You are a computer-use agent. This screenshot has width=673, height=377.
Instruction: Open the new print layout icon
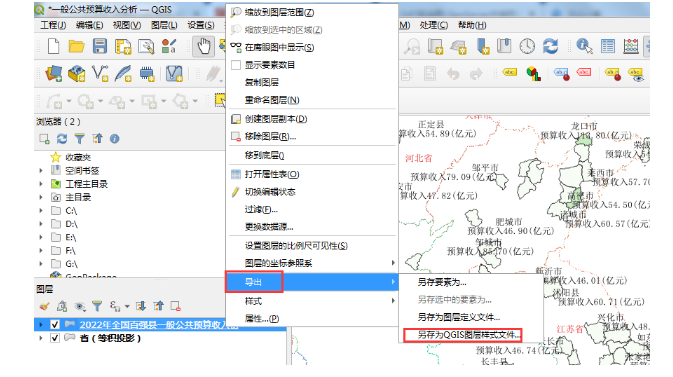(x=123, y=46)
